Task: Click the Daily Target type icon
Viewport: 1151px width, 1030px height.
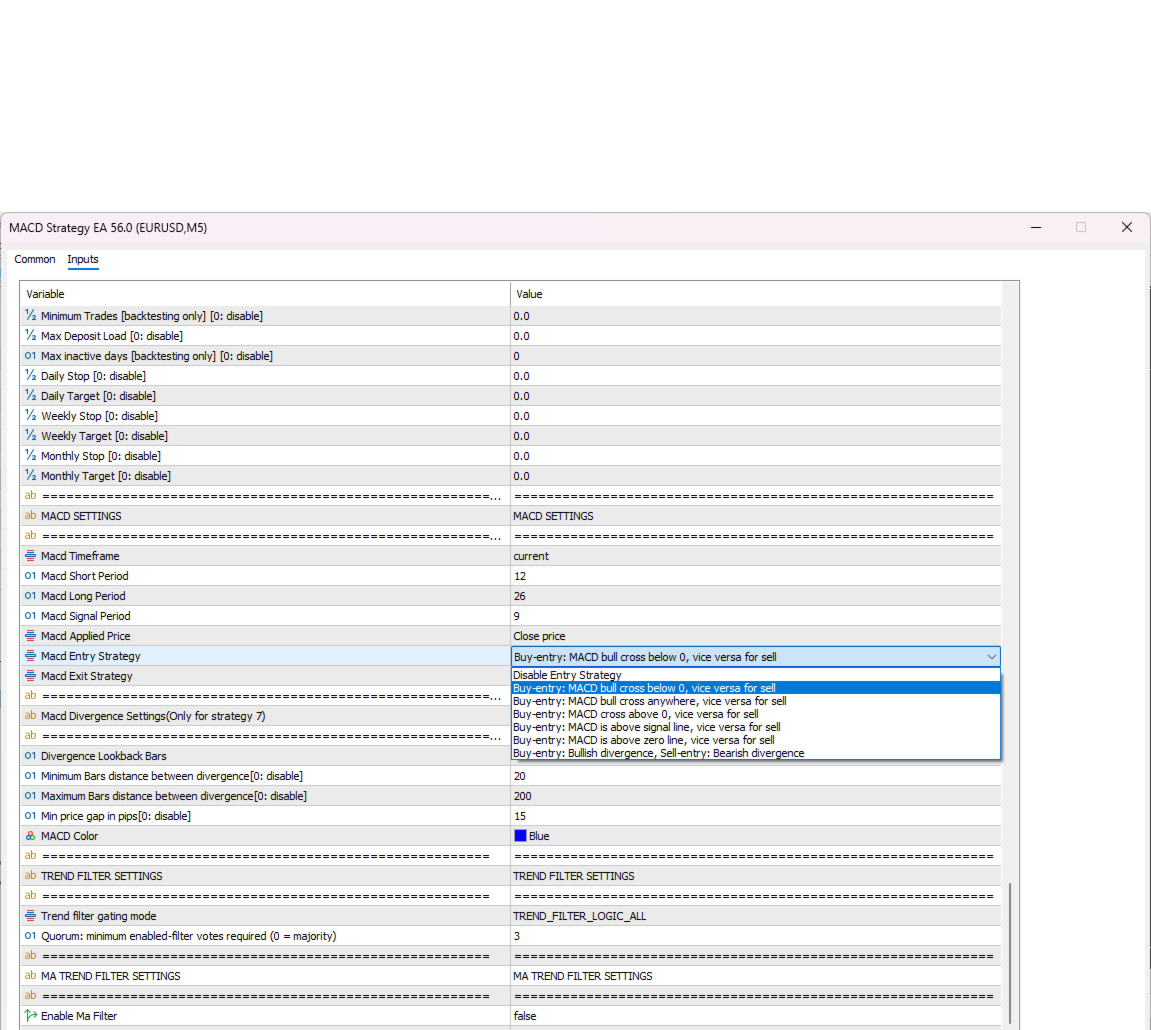Action: click(x=30, y=395)
